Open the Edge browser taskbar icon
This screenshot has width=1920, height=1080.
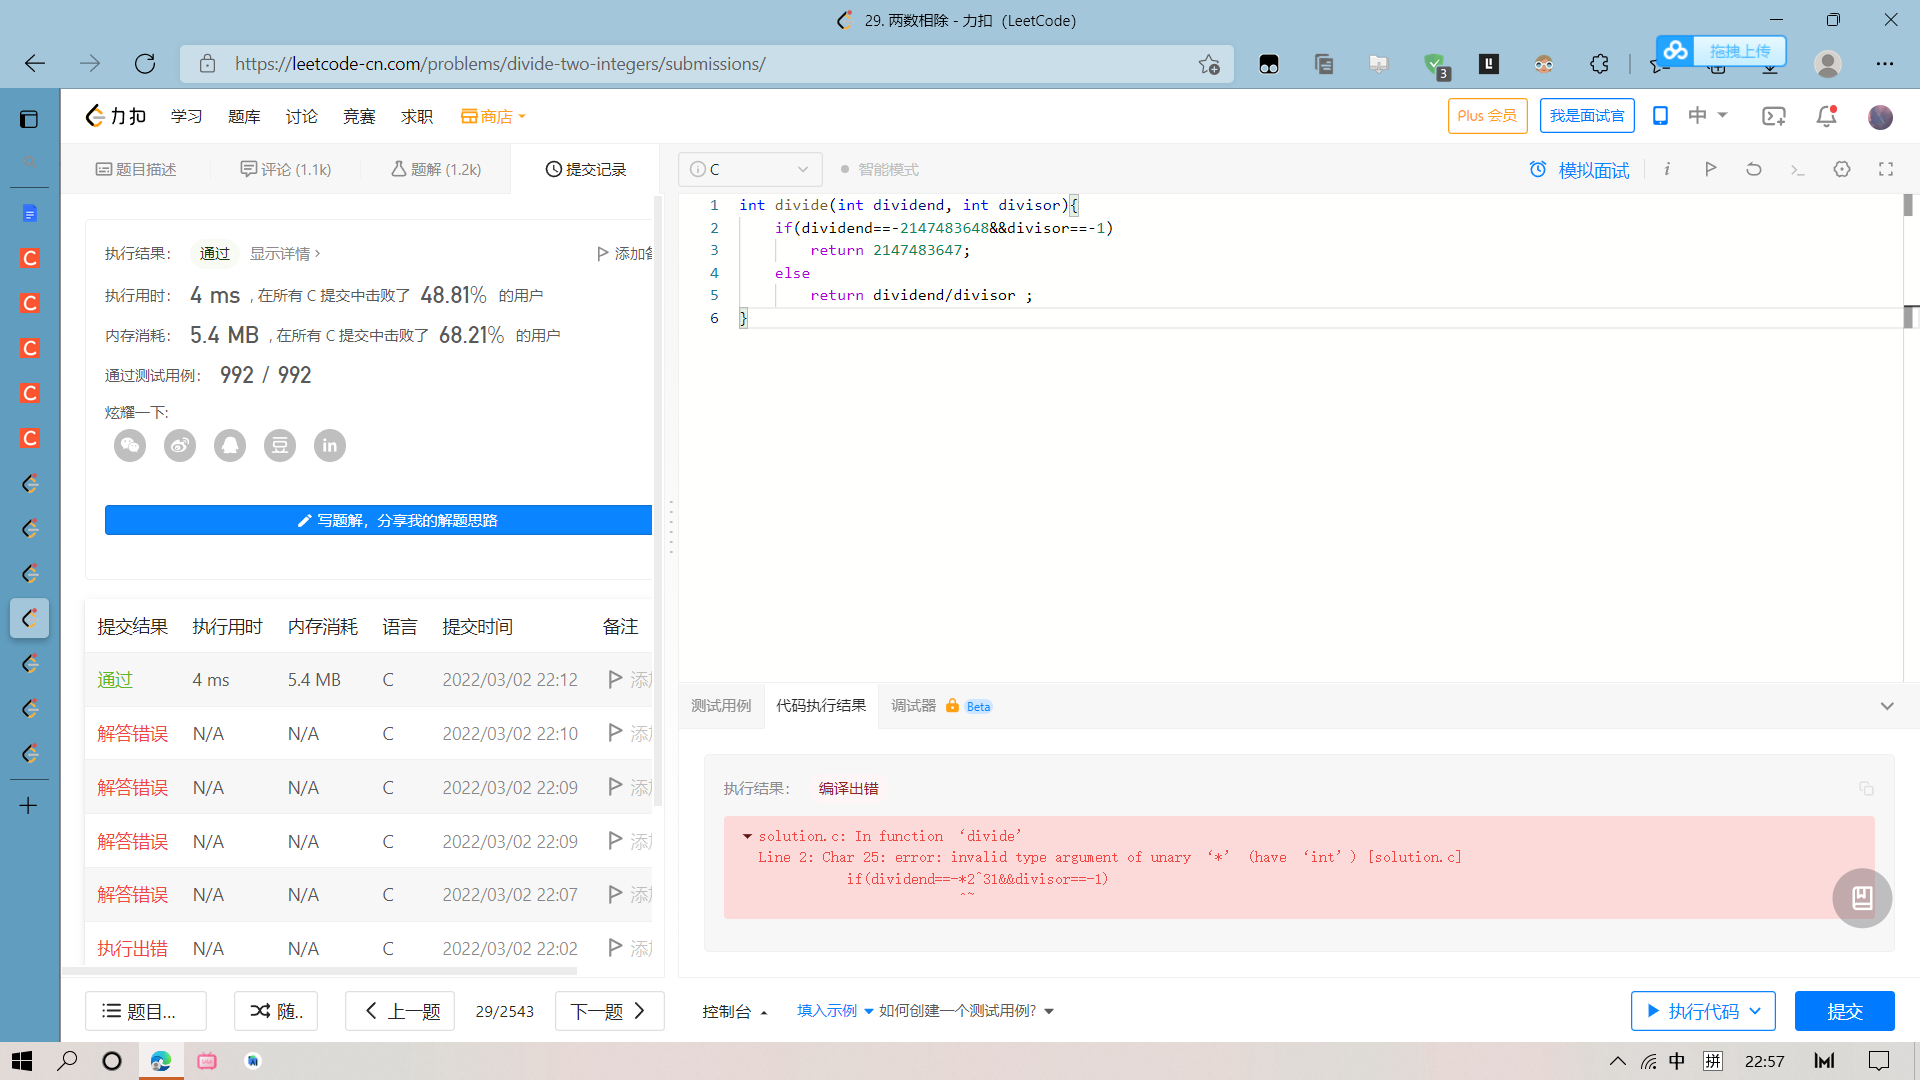pos(160,1061)
